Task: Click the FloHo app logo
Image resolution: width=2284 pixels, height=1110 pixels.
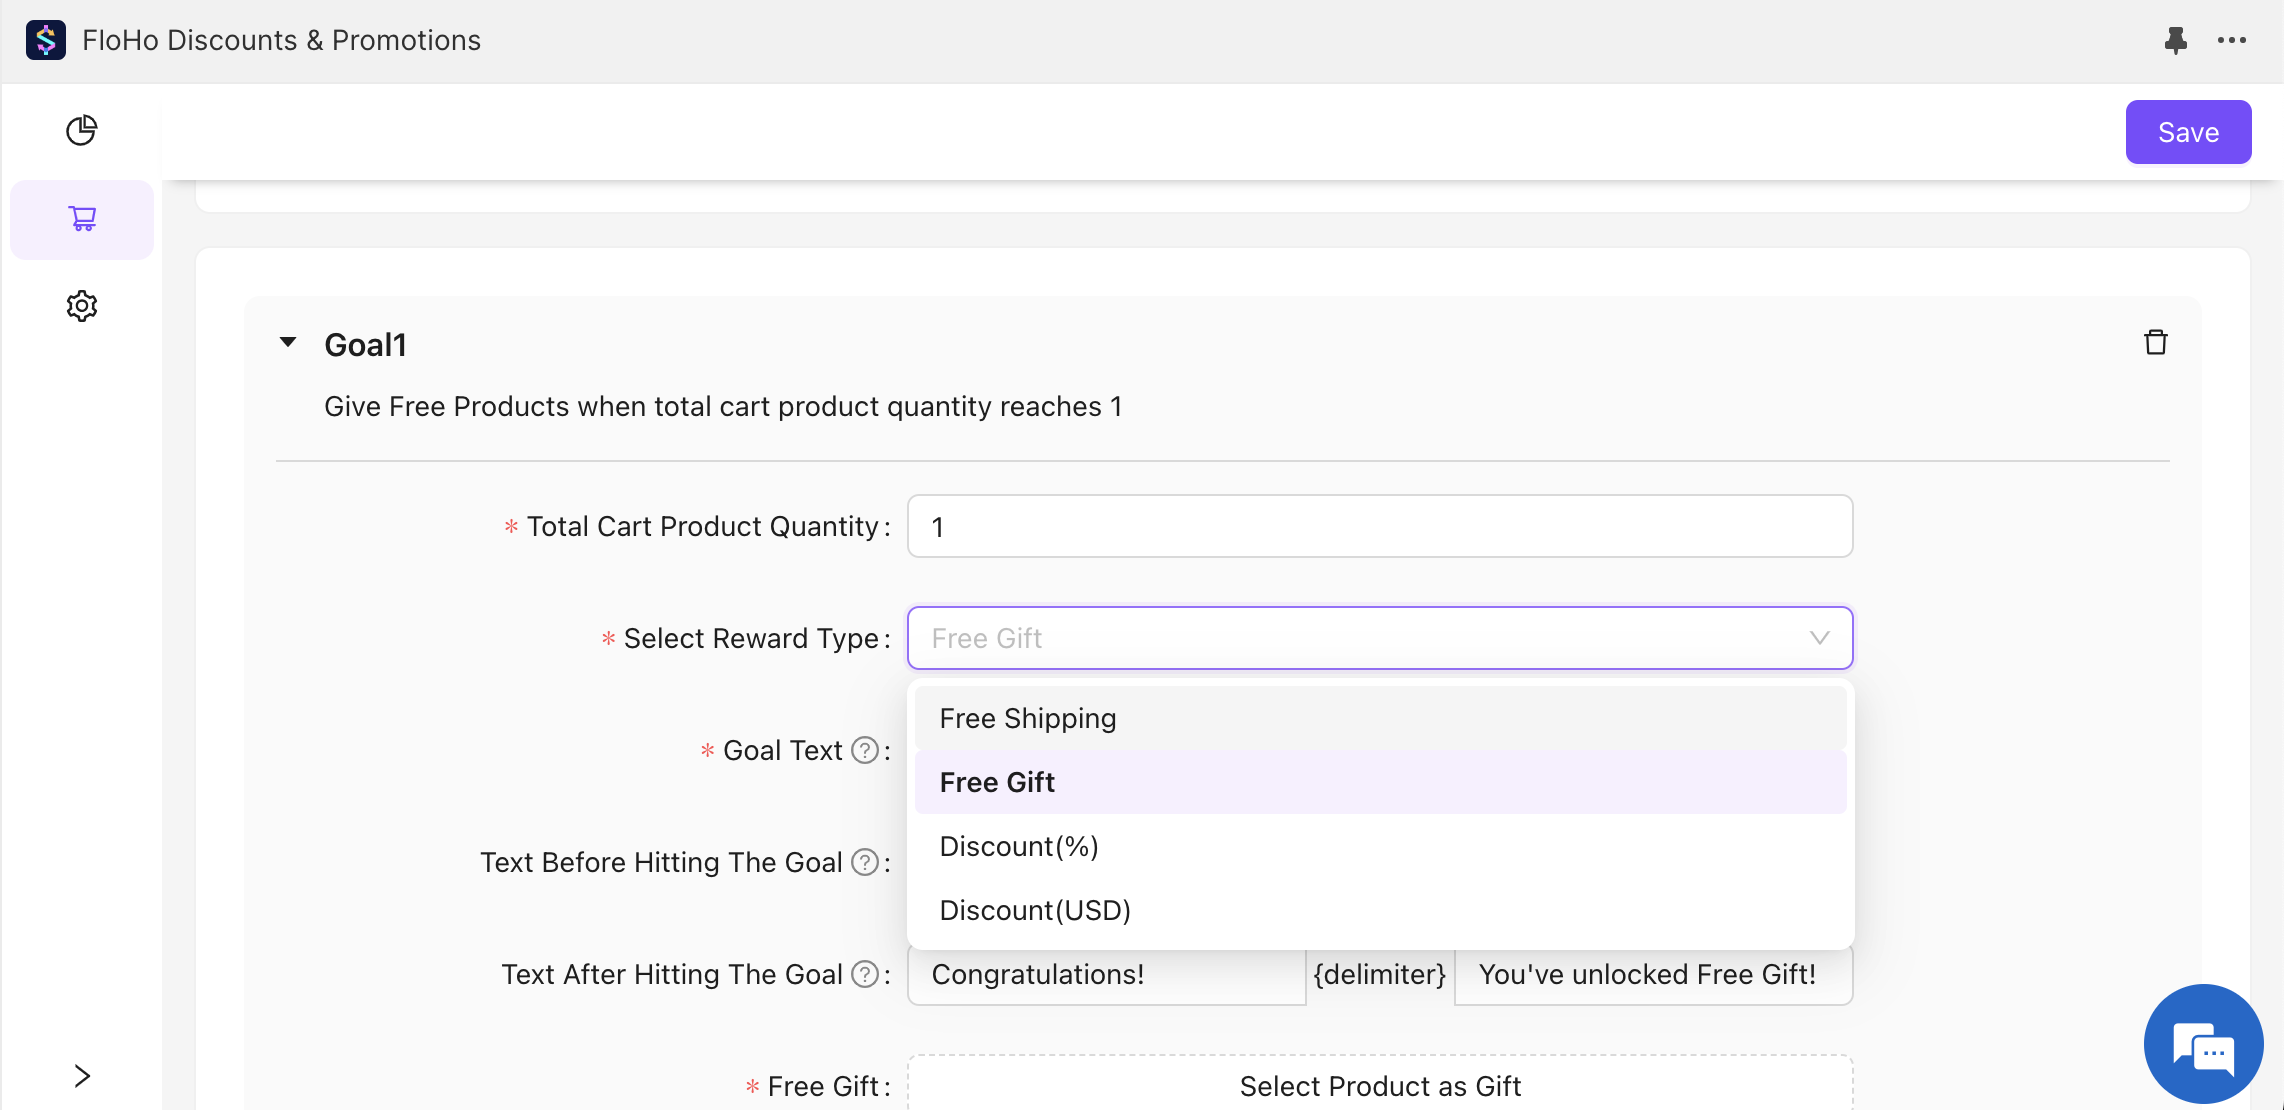Action: point(46,40)
